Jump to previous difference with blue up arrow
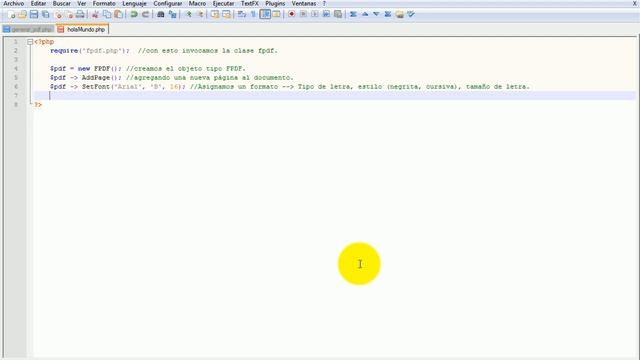Viewport: 640px width, 360px height. click(365, 15)
